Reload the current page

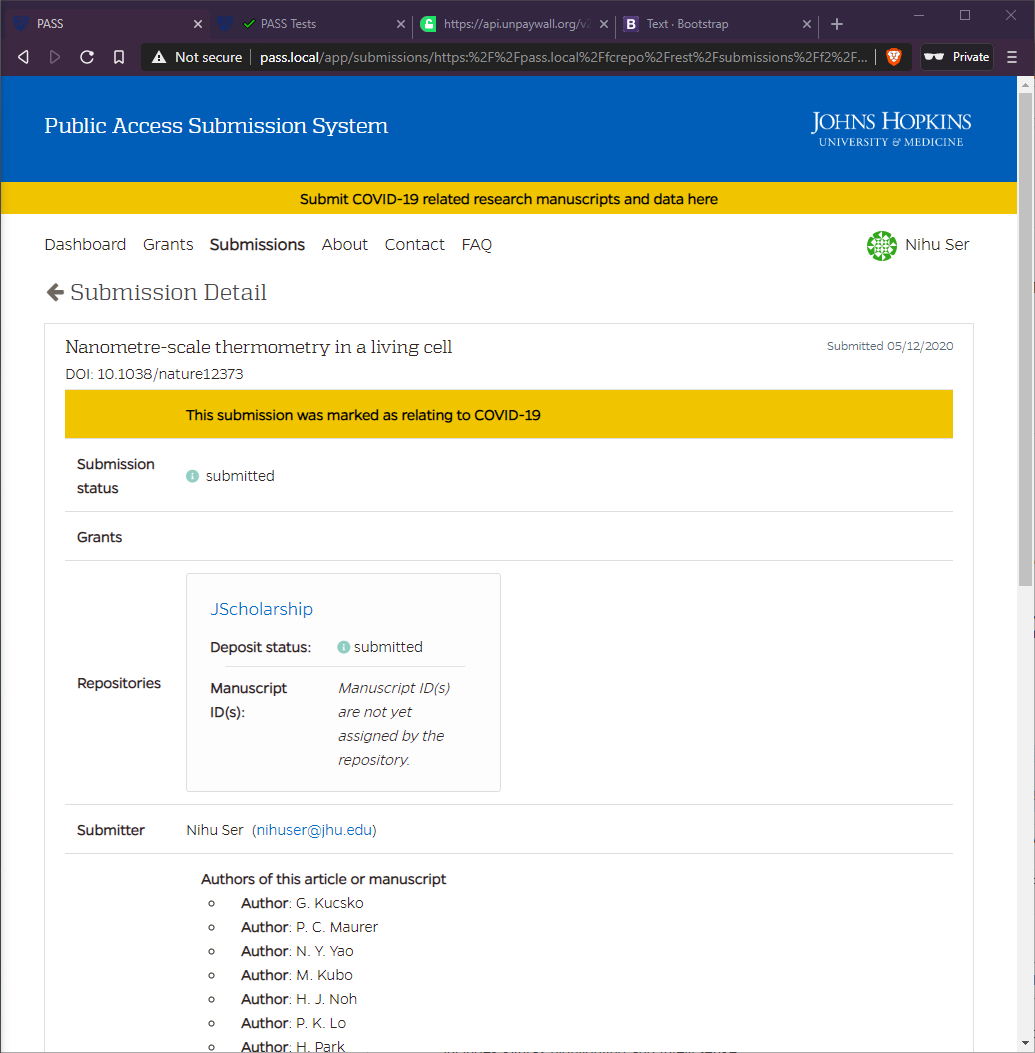[87, 57]
